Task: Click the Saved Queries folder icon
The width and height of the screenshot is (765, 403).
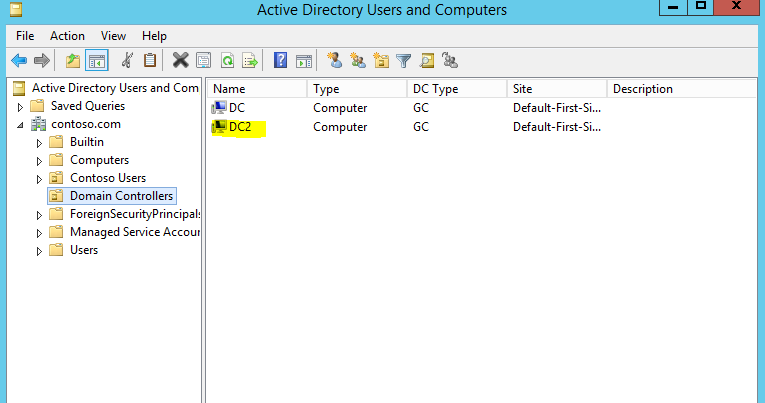Action: (x=37, y=106)
